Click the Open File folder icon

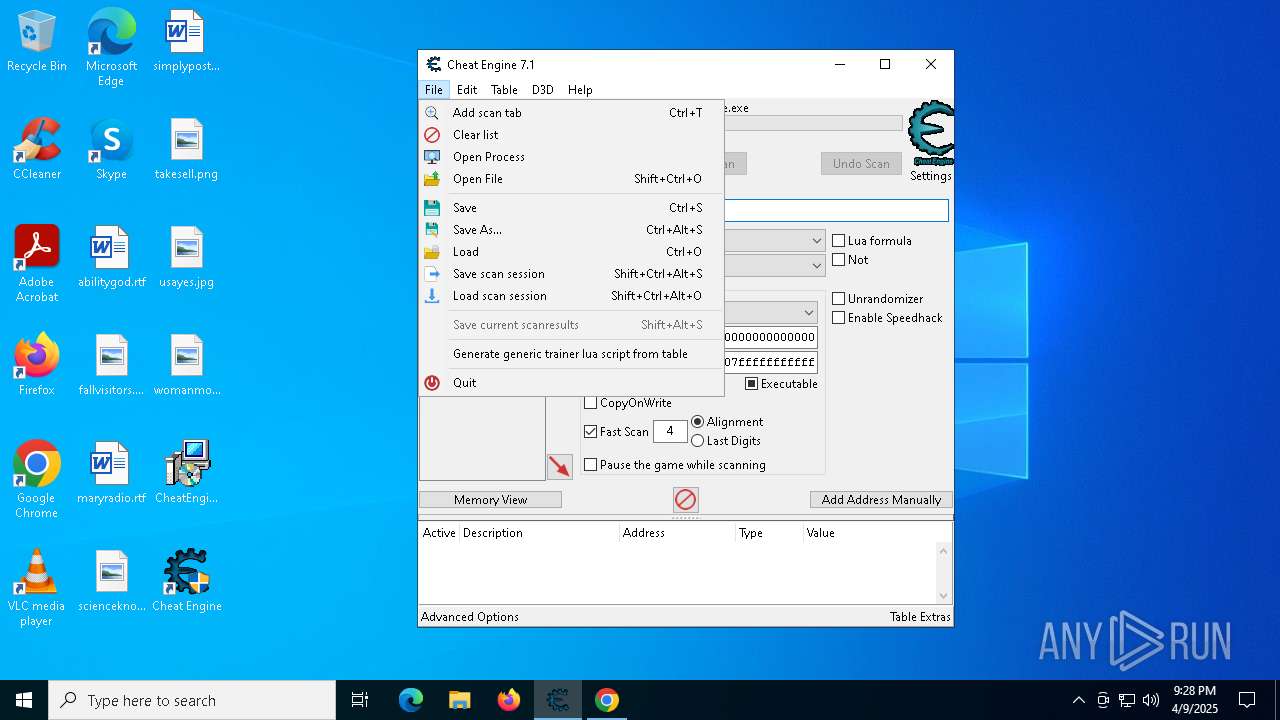[x=432, y=179]
